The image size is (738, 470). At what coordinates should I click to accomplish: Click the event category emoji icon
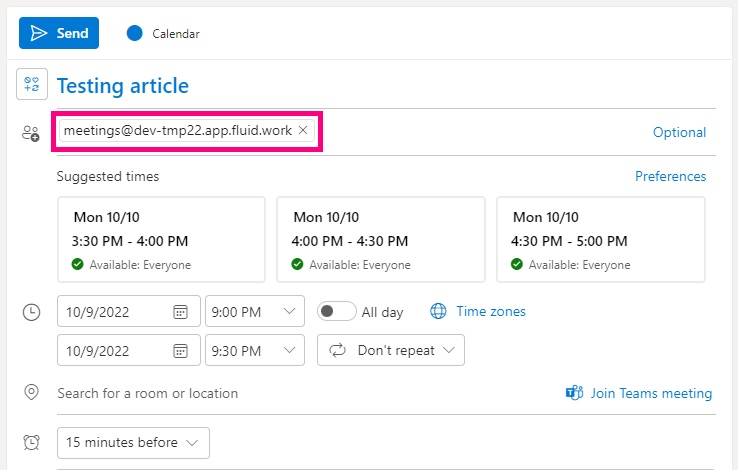(x=32, y=84)
